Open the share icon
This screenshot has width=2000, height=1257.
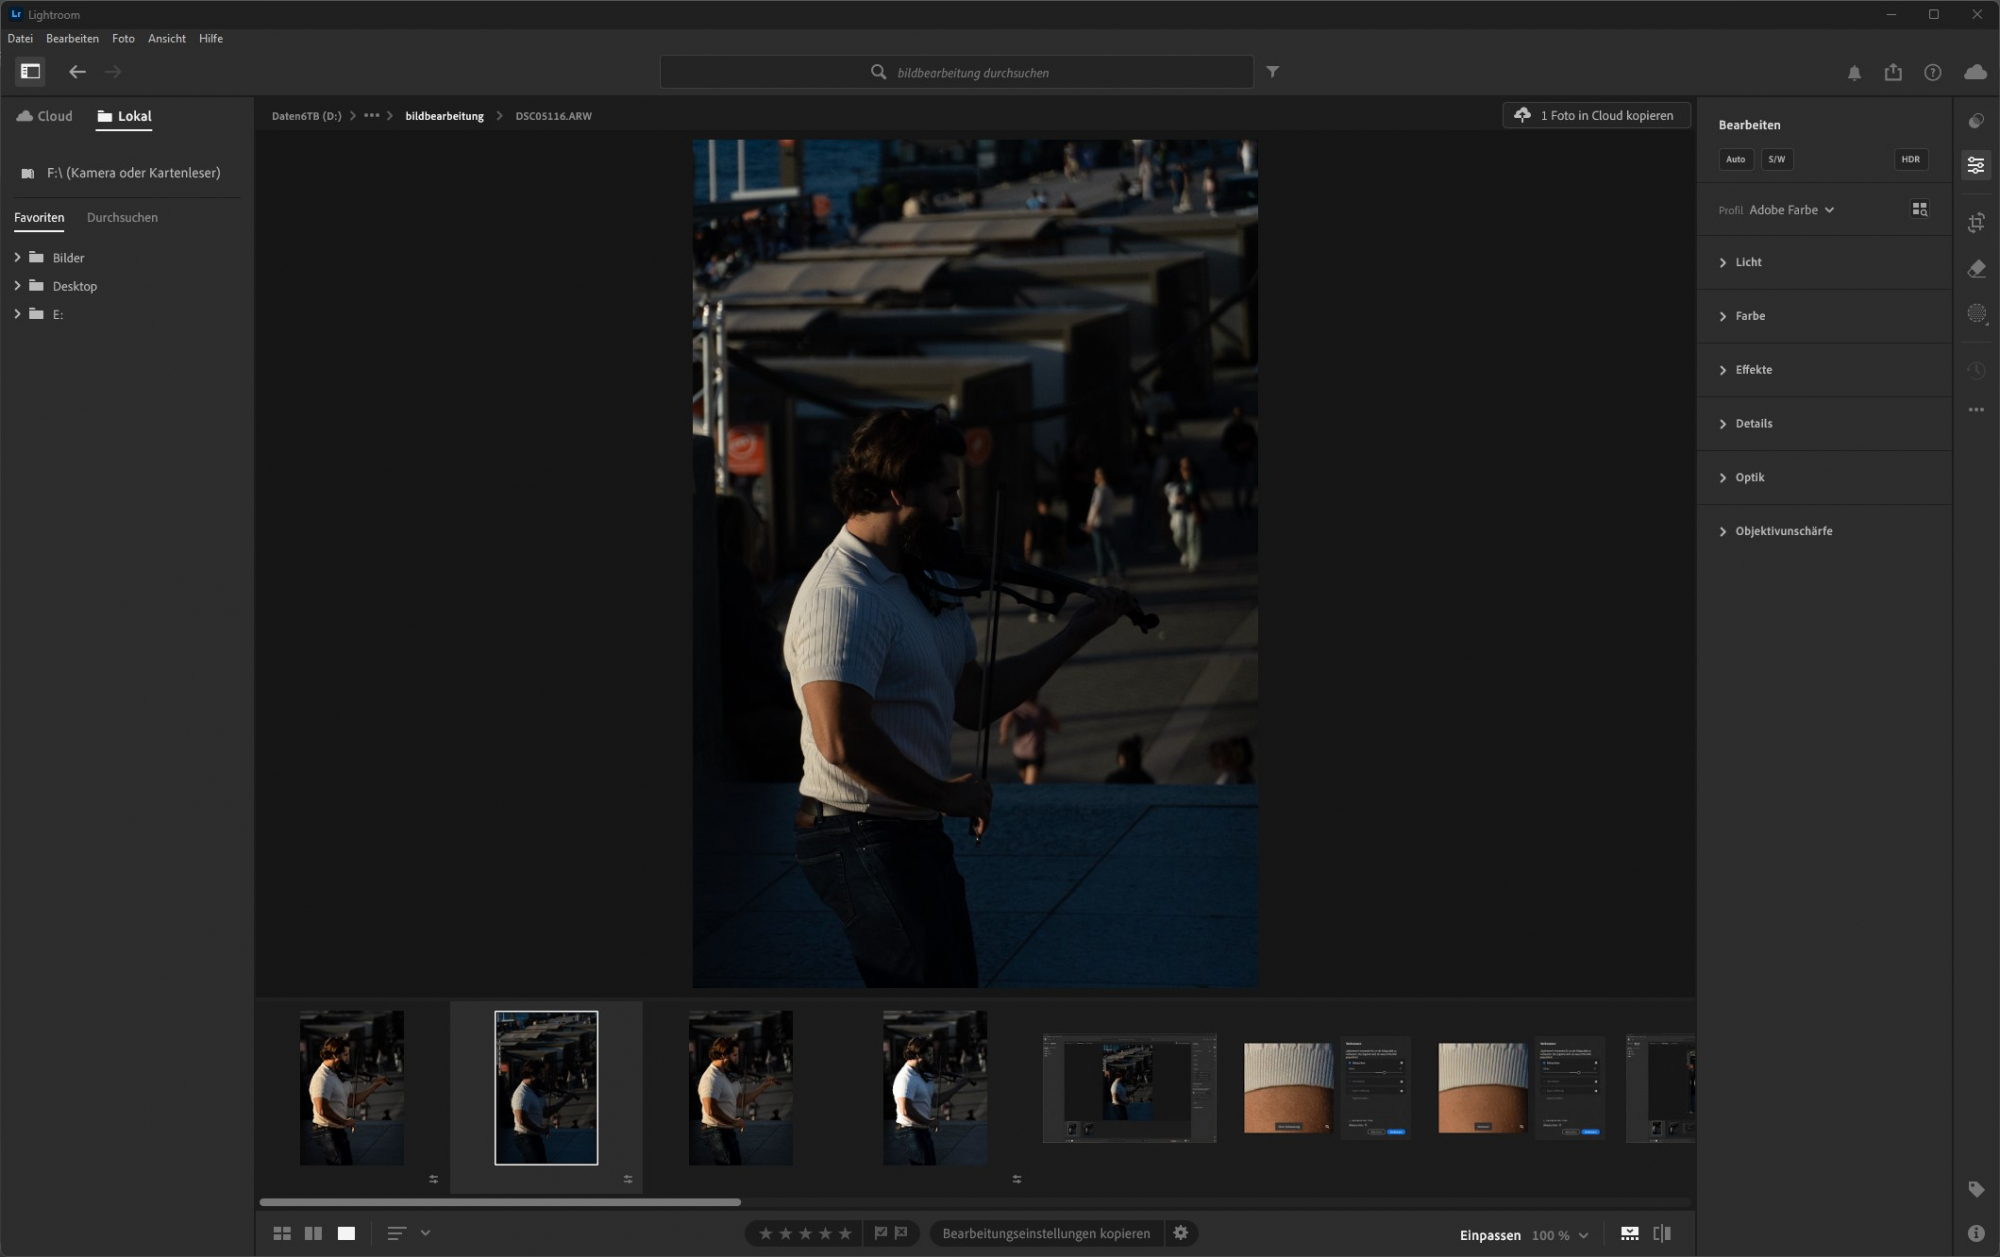coord(1893,72)
